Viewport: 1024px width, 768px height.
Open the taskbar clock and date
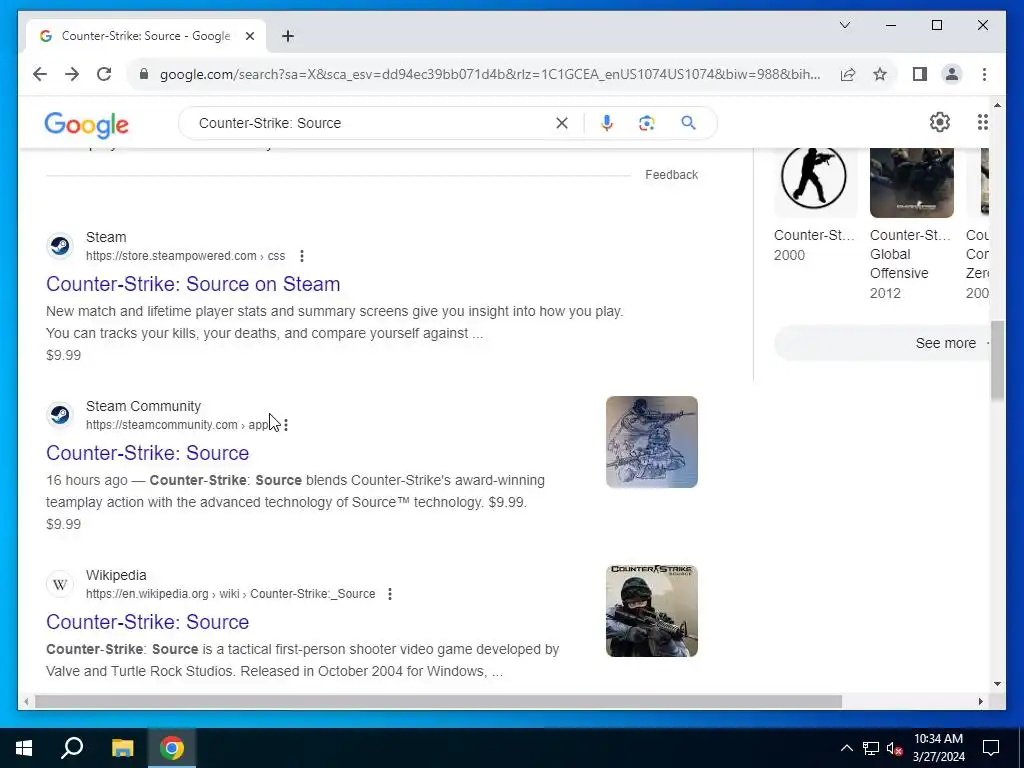click(x=938, y=748)
